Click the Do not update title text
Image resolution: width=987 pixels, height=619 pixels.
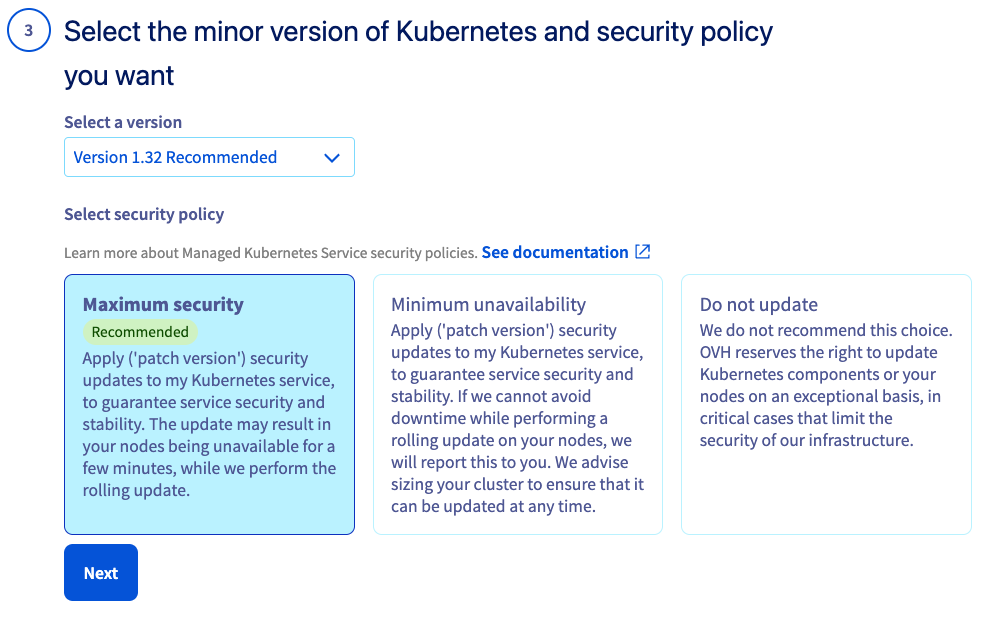[759, 304]
